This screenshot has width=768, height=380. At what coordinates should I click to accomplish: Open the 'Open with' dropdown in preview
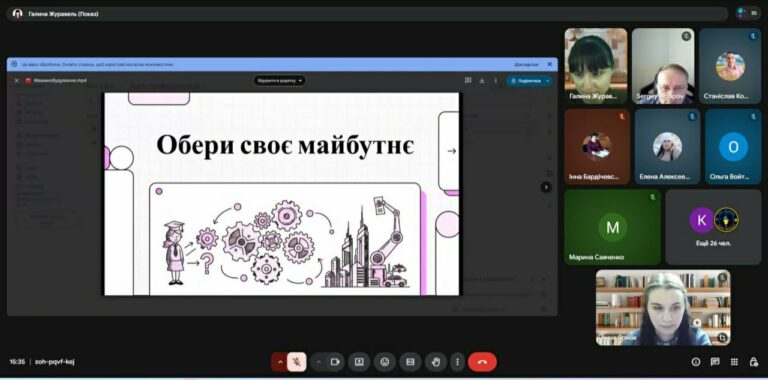pyautogui.click(x=280, y=80)
